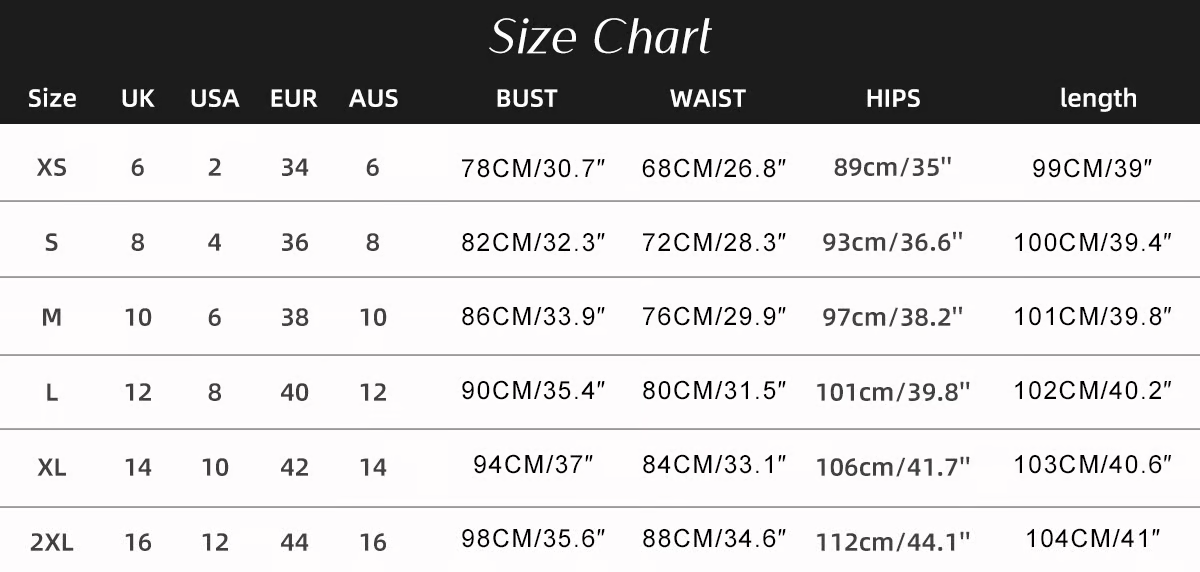Select the M size row label

(x=52, y=317)
